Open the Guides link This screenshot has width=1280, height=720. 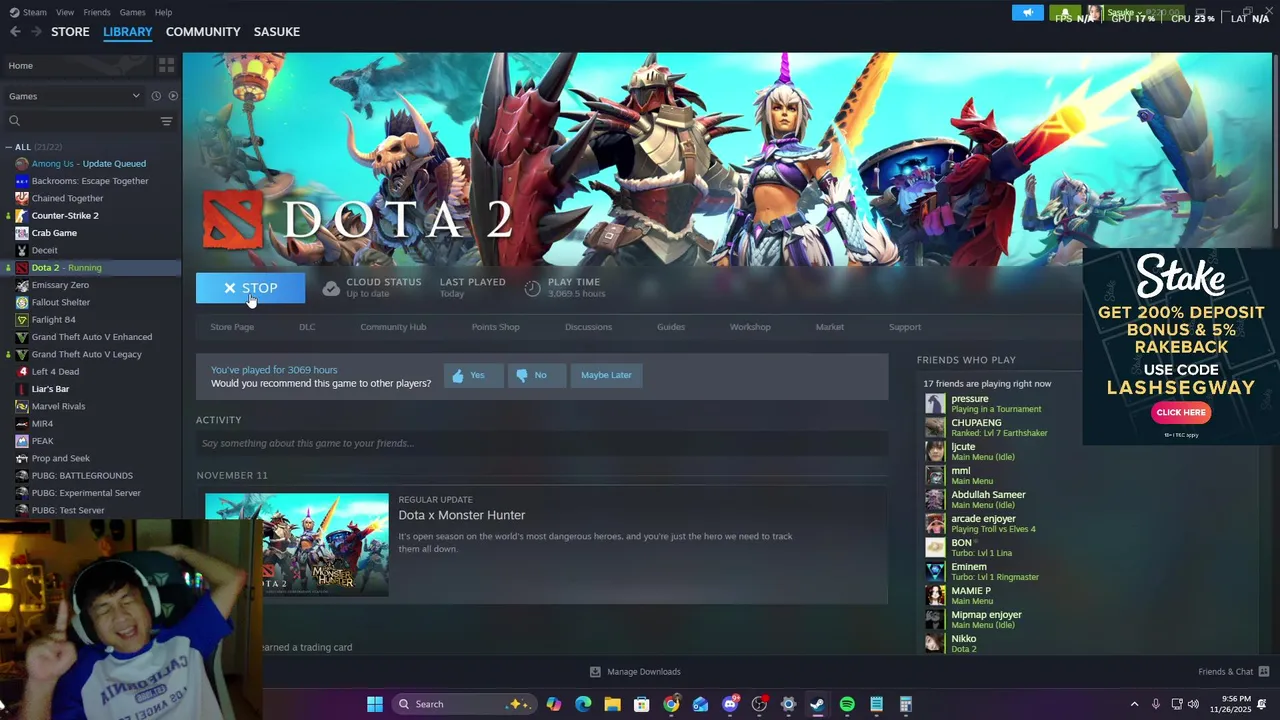[671, 327]
